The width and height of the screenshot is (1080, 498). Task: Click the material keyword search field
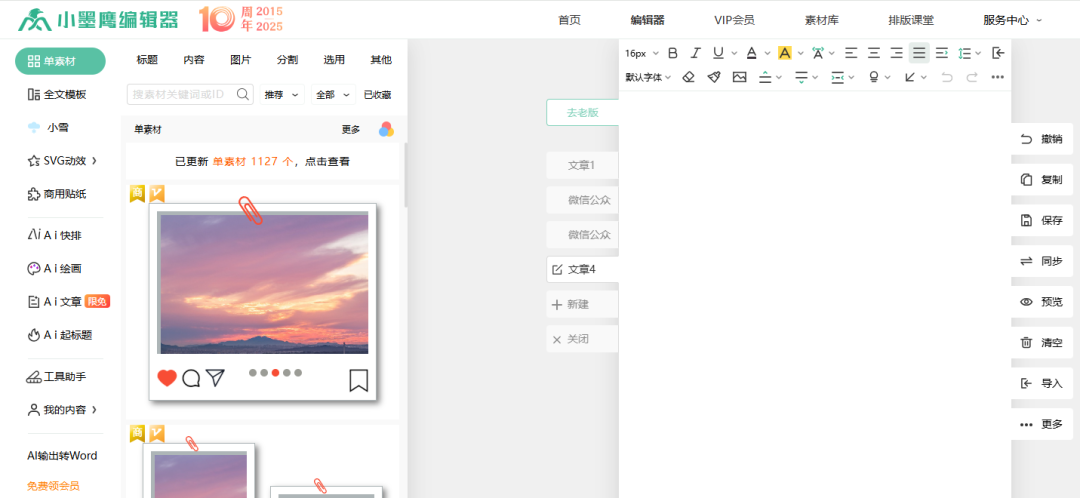point(182,95)
